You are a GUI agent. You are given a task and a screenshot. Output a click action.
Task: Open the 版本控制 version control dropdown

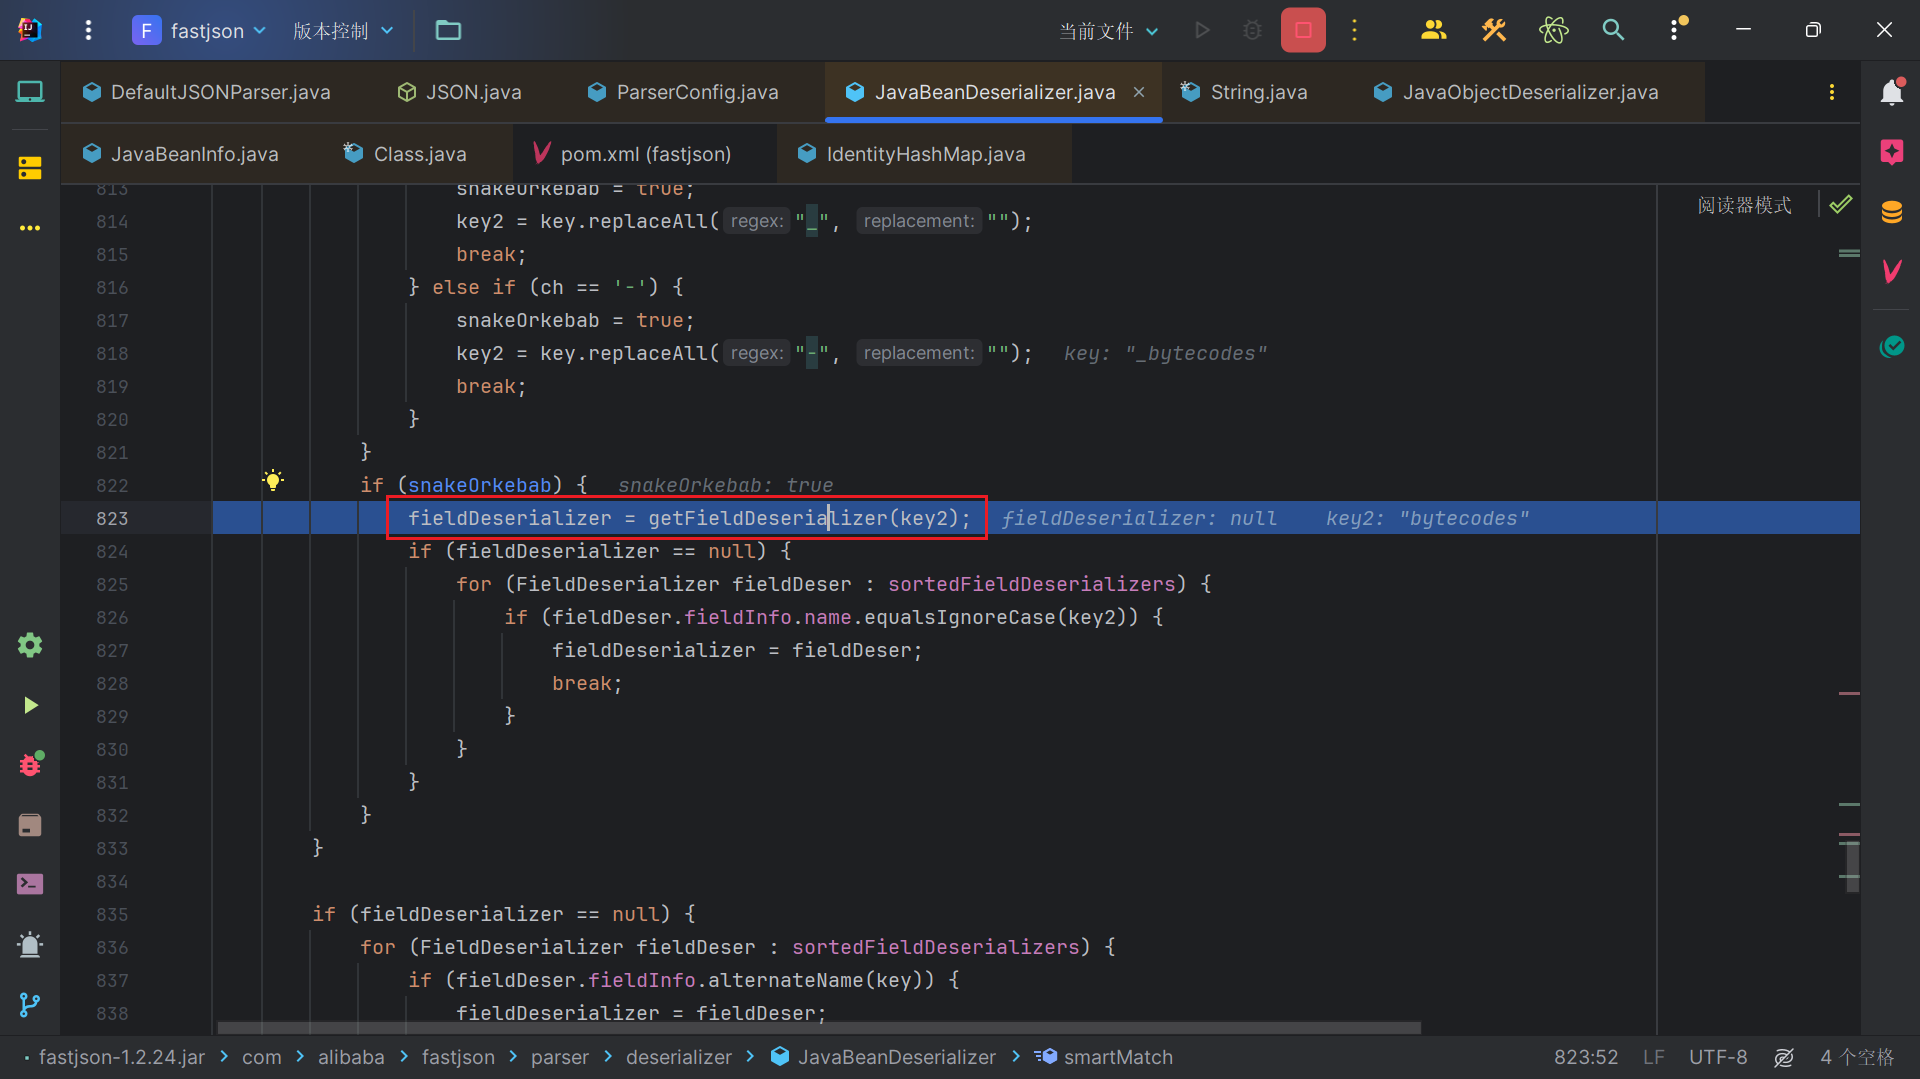(x=343, y=30)
